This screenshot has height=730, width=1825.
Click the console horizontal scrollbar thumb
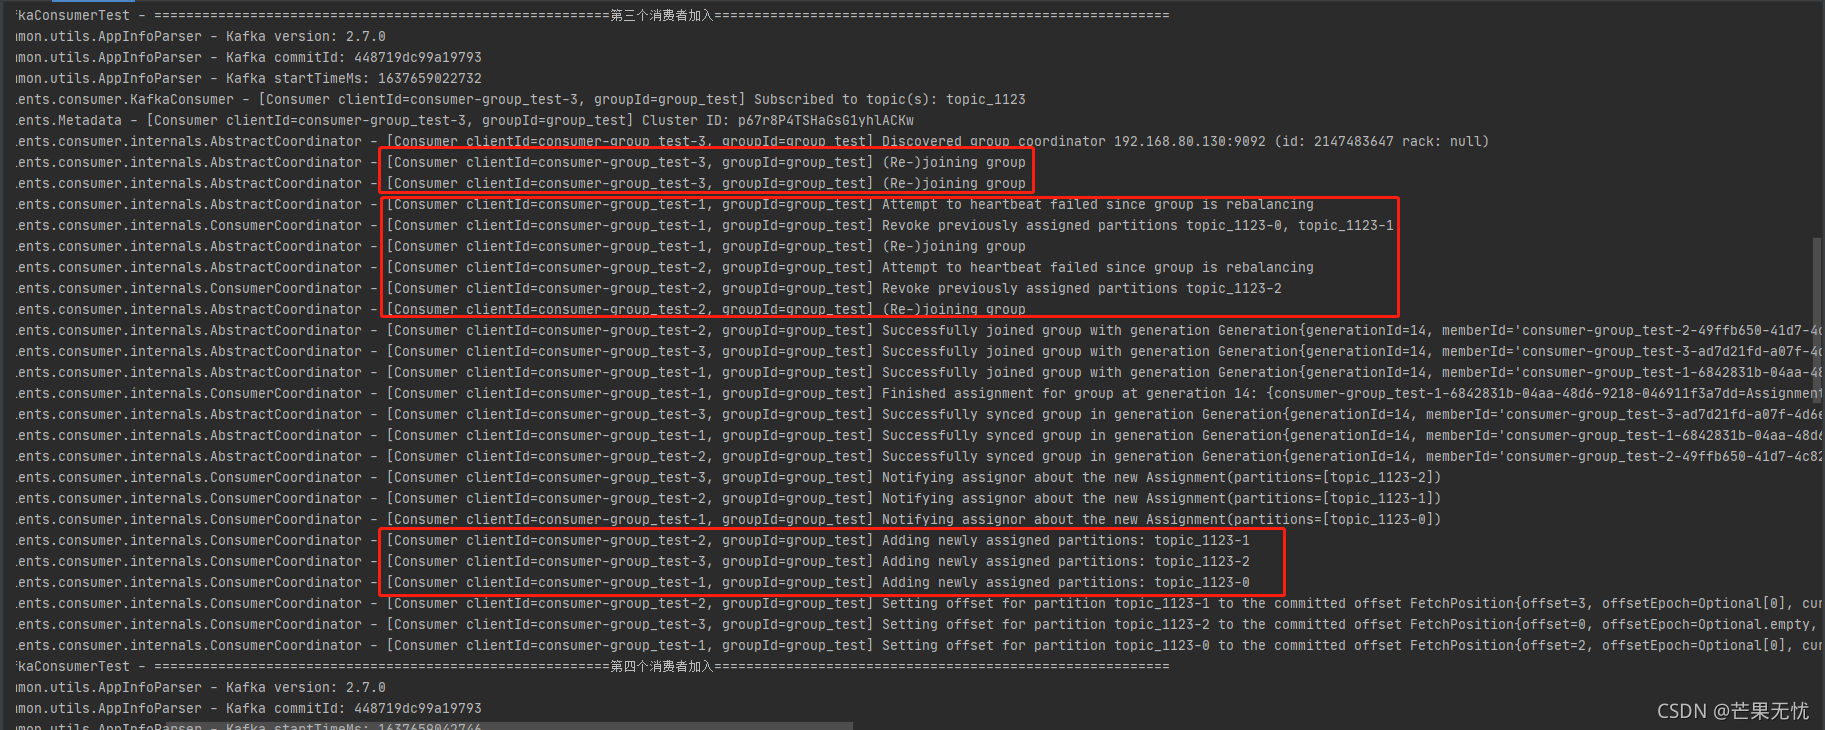[508, 726]
